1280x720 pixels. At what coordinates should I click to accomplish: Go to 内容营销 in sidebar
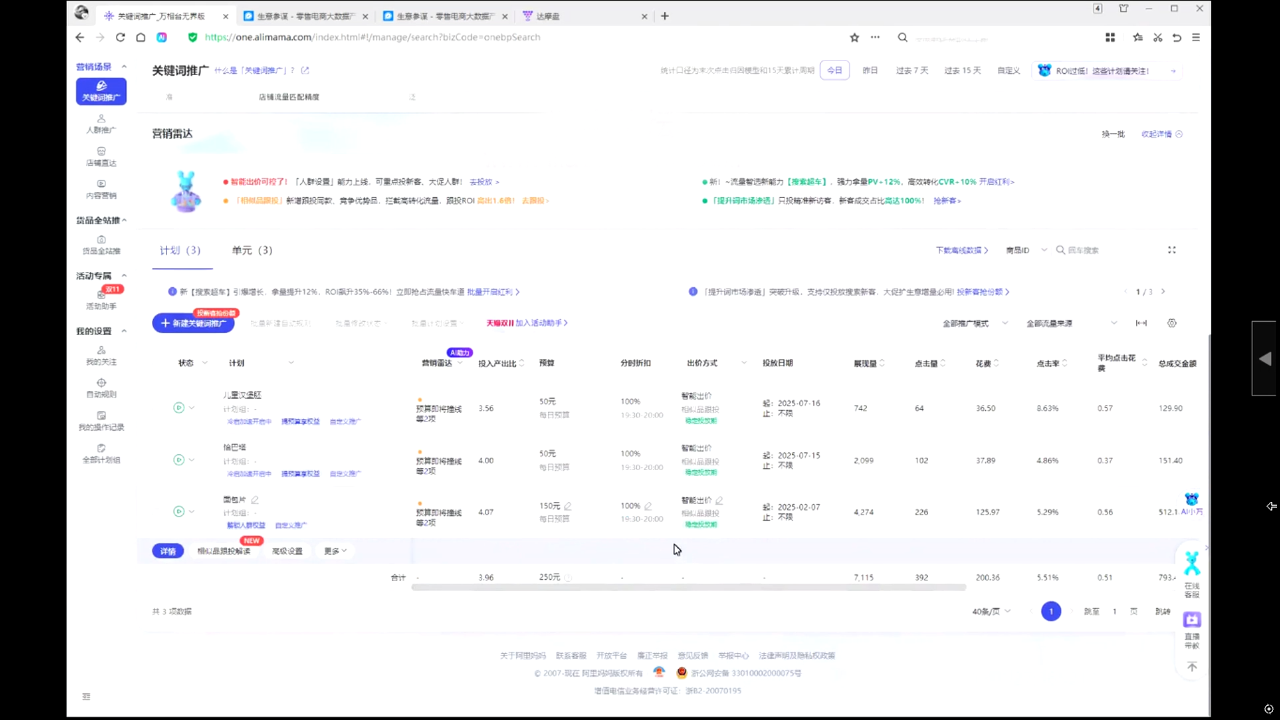100,190
